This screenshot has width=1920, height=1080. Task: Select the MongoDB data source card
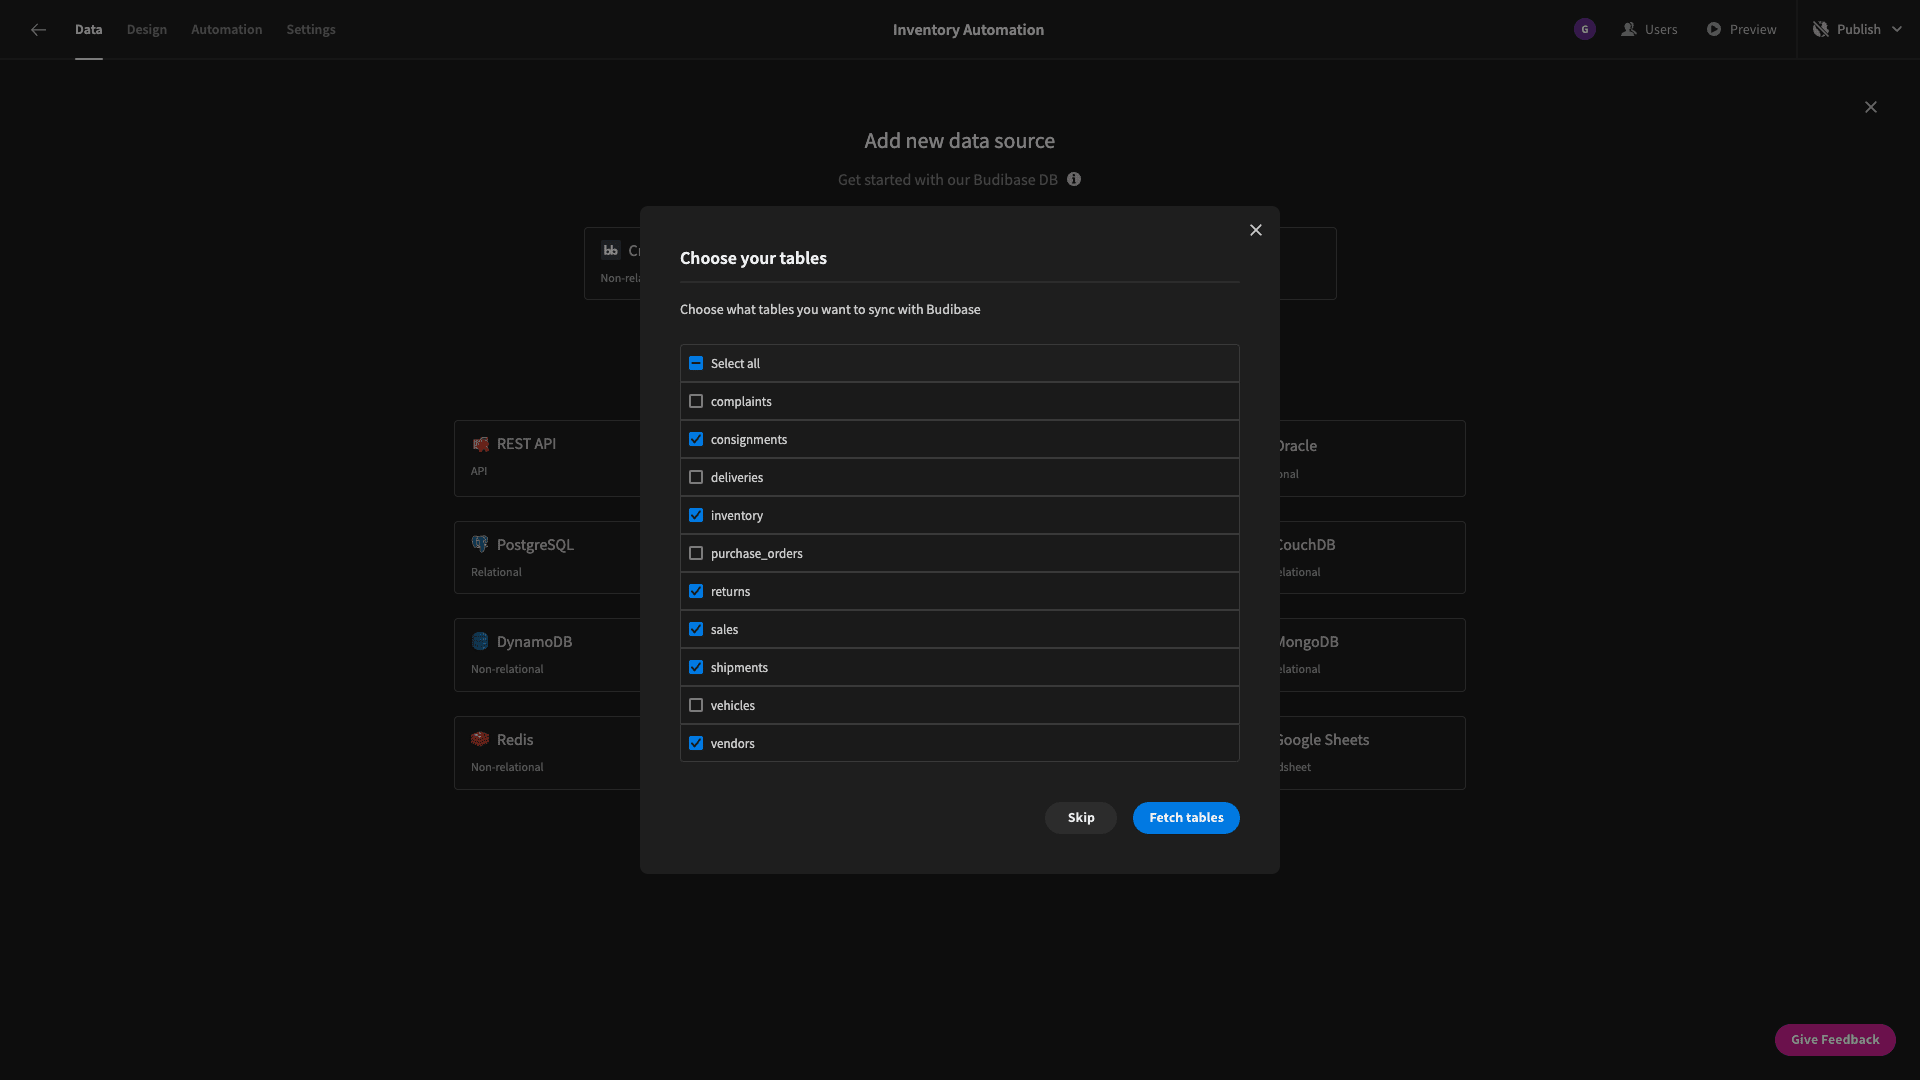(x=1372, y=655)
